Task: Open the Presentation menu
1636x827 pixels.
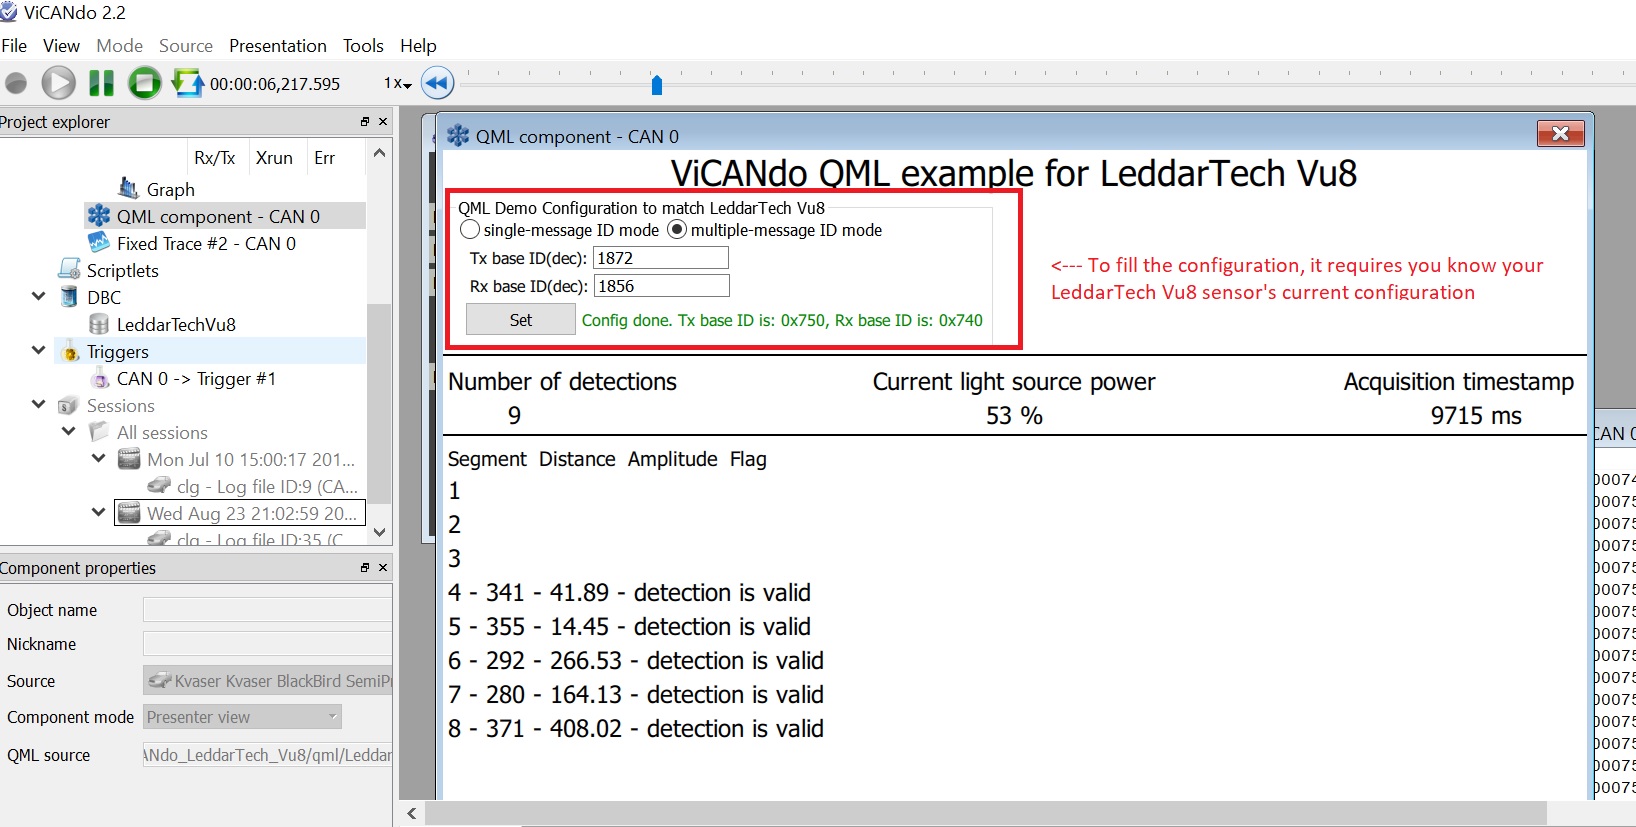Action: tap(278, 46)
